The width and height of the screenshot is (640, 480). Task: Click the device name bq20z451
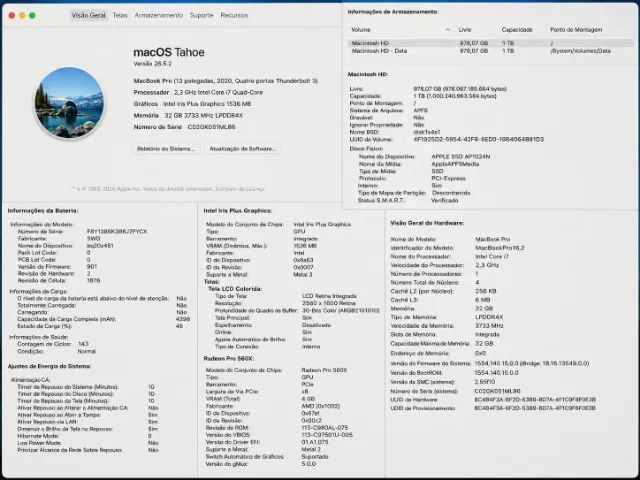[100, 246]
